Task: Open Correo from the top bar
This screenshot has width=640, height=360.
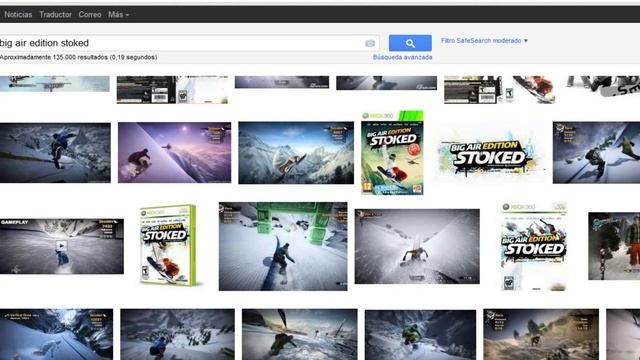Action: point(90,14)
